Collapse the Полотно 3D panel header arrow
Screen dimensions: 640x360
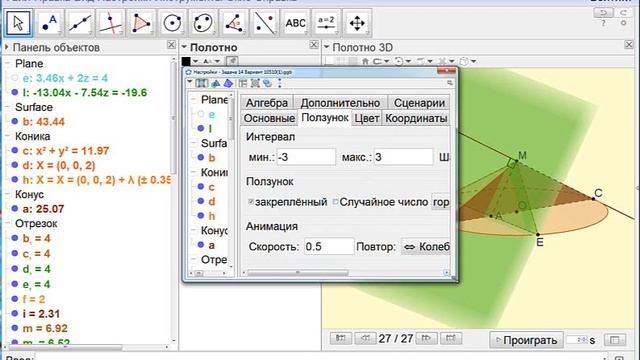327,47
